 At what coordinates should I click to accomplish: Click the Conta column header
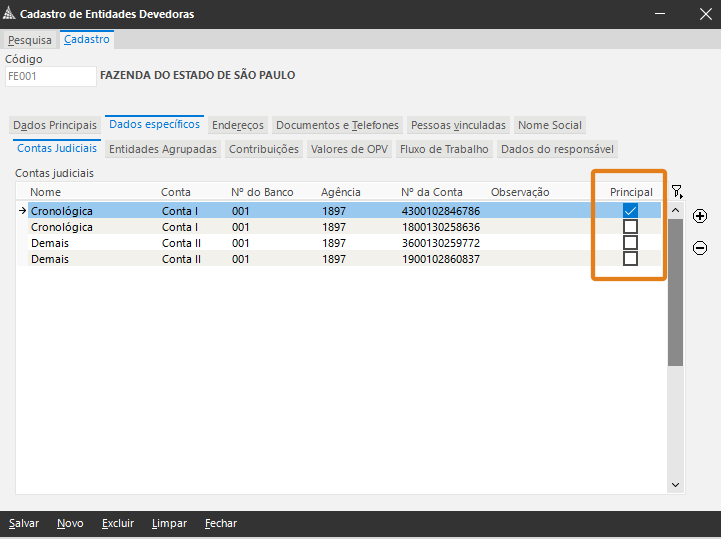[176, 192]
